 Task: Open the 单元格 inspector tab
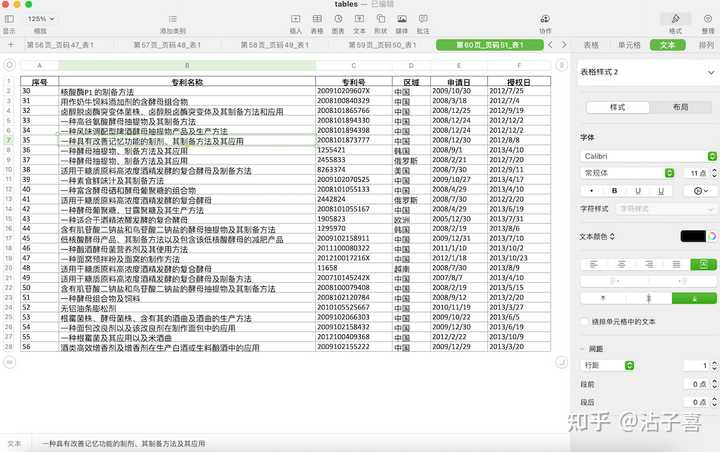[x=629, y=45]
